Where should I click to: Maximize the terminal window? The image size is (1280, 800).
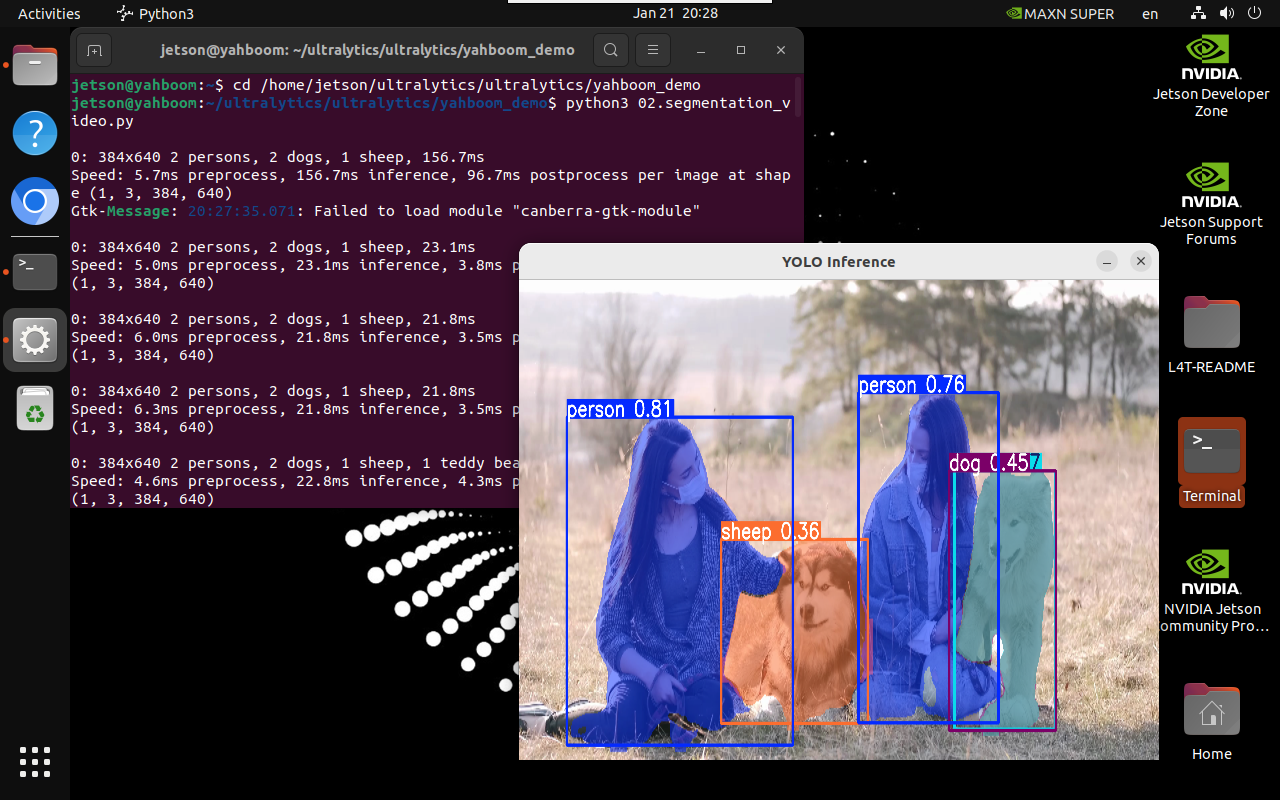tap(741, 50)
